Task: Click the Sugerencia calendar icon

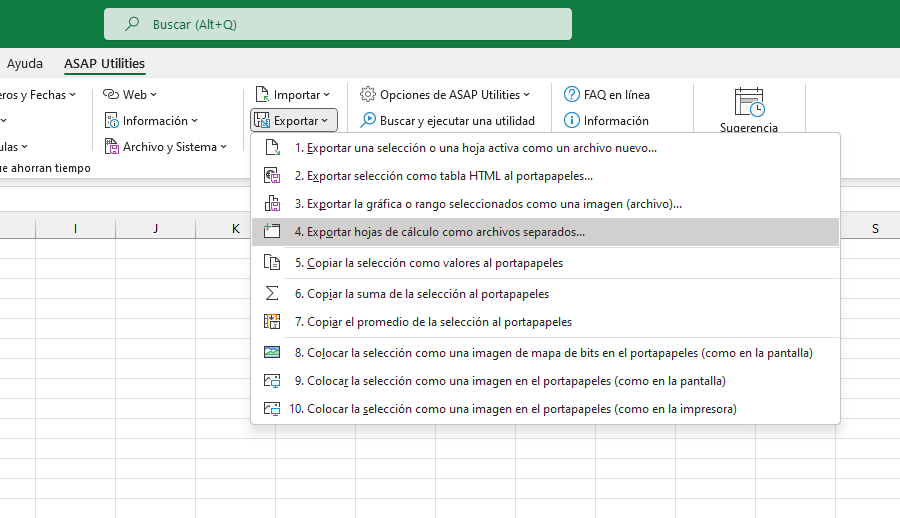Action: tap(749, 102)
